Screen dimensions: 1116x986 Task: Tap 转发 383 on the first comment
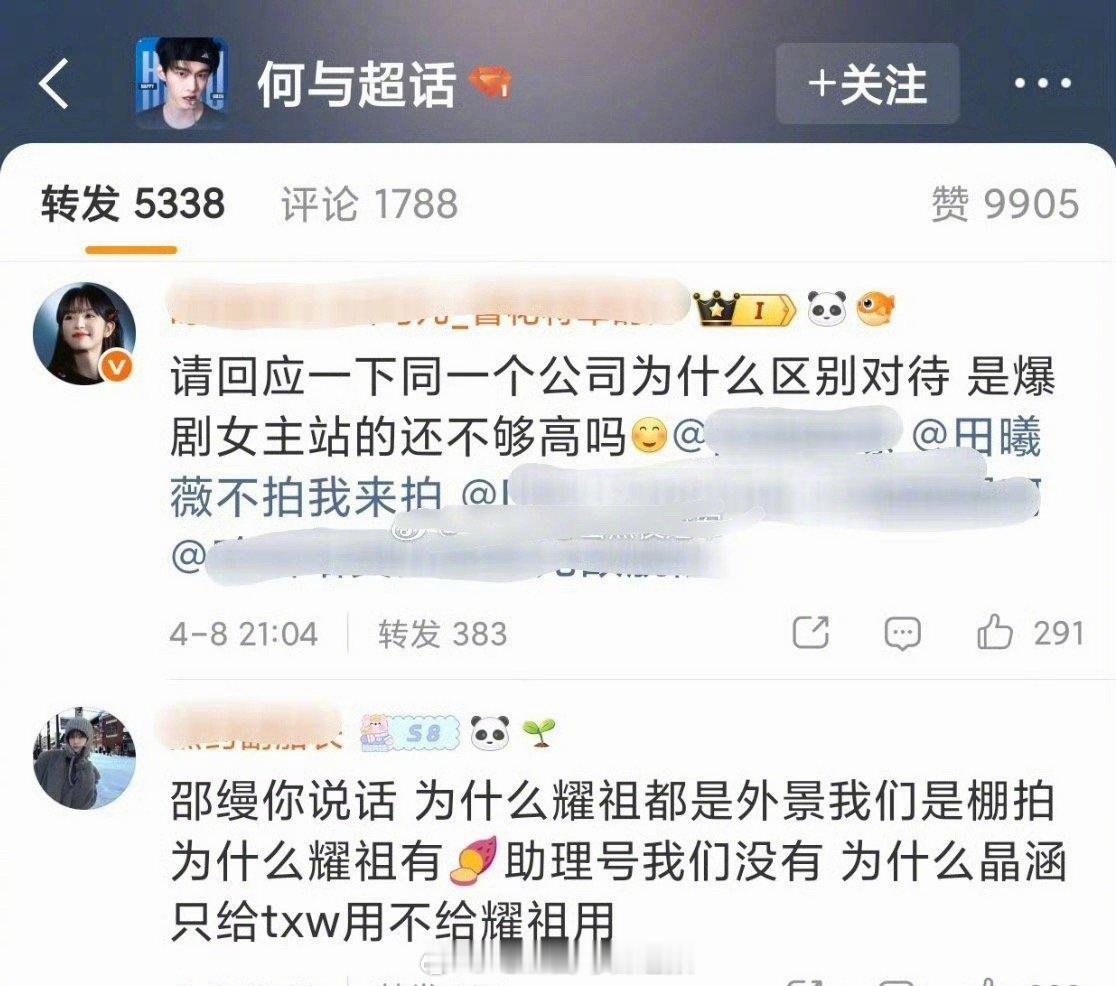coord(443,634)
